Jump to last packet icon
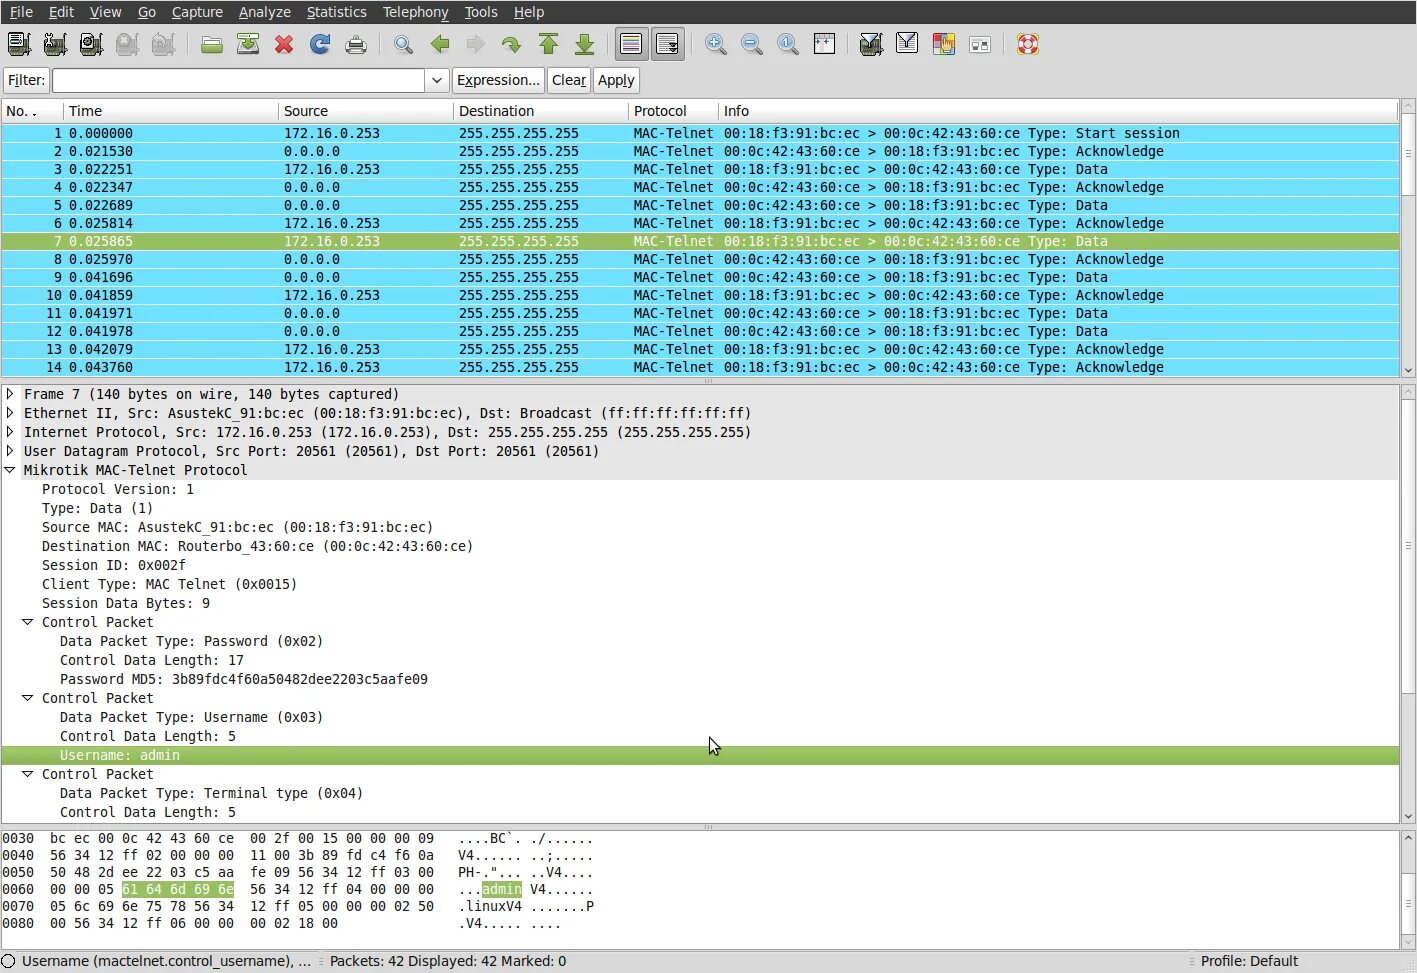 tap(585, 44)
